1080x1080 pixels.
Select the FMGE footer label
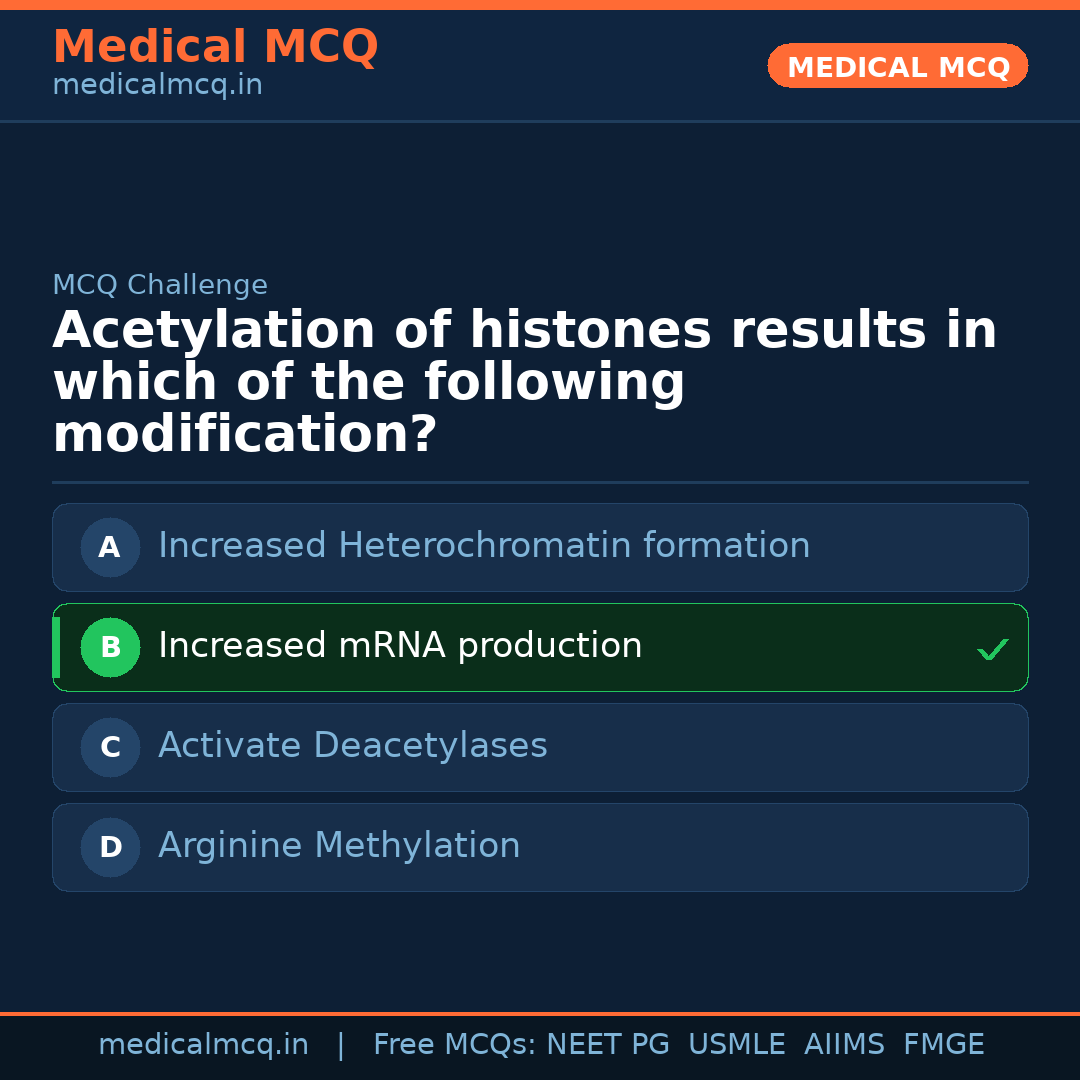click(x=943, y=1045)
